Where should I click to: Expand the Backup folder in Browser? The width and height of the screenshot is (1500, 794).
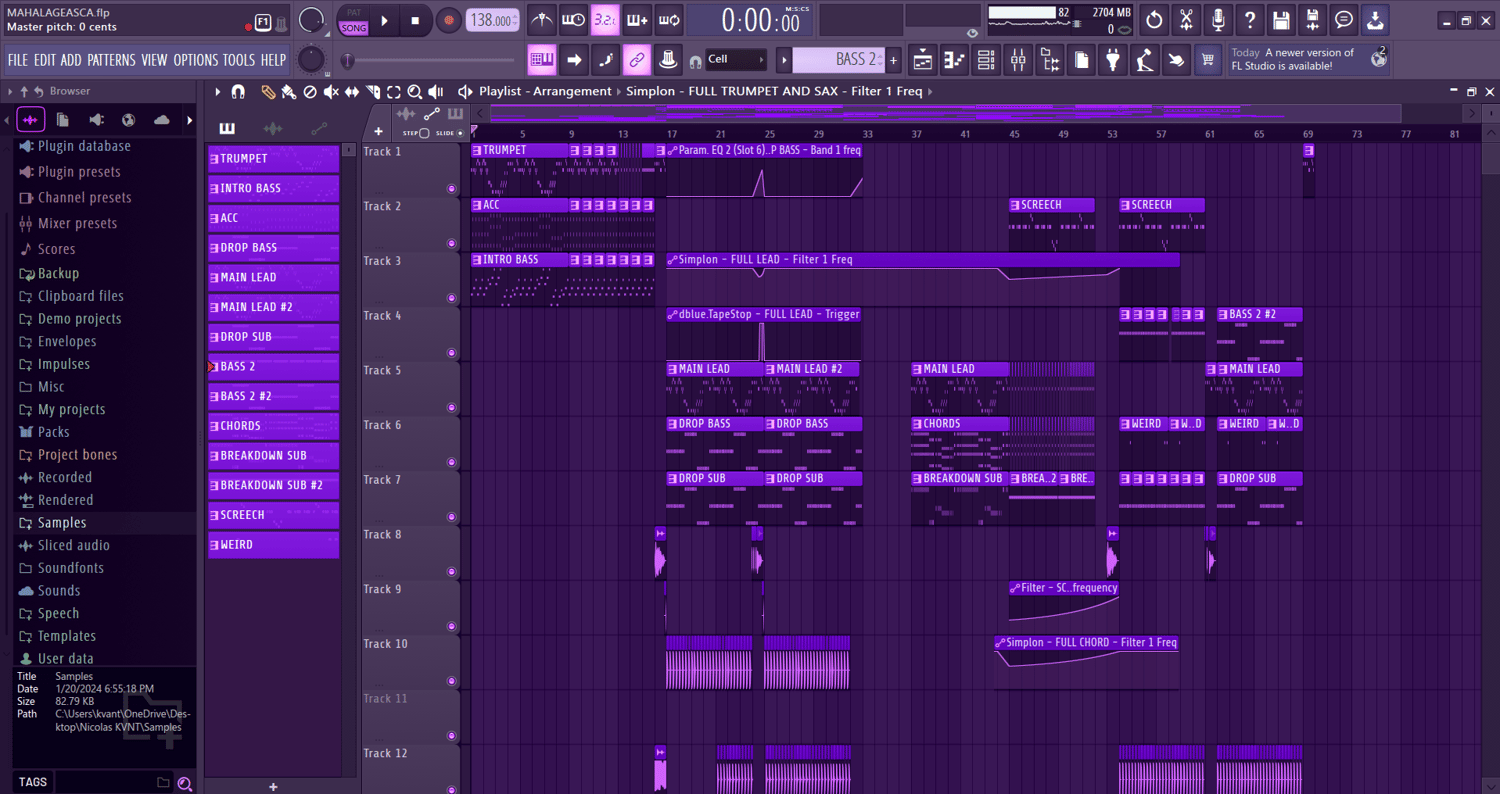coord(58,273)
